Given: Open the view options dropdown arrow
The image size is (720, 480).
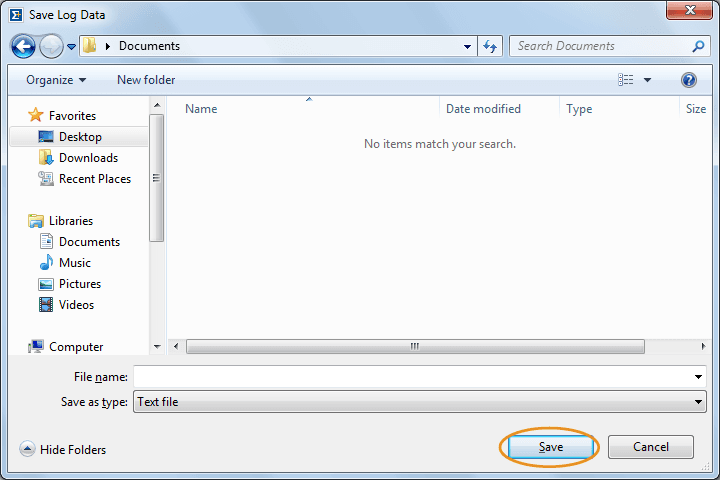Looking at the screenshot, I should (647, 80).
